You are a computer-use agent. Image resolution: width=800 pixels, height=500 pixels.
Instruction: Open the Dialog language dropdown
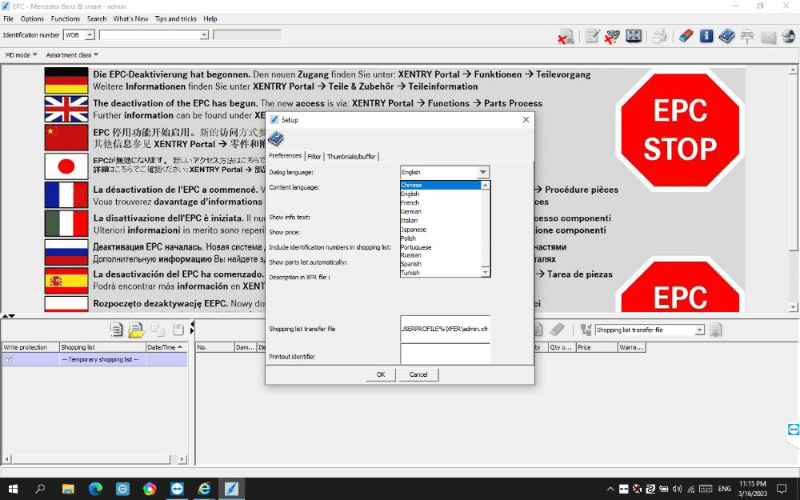[x=484, y=172]
